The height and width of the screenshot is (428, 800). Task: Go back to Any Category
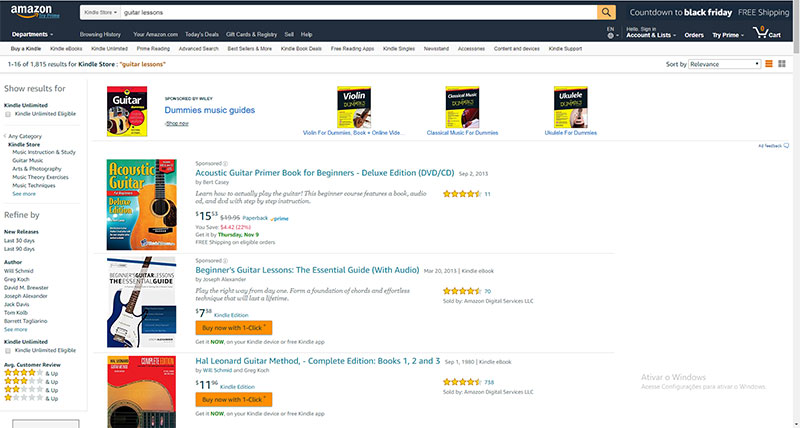[x=25, y=136]
